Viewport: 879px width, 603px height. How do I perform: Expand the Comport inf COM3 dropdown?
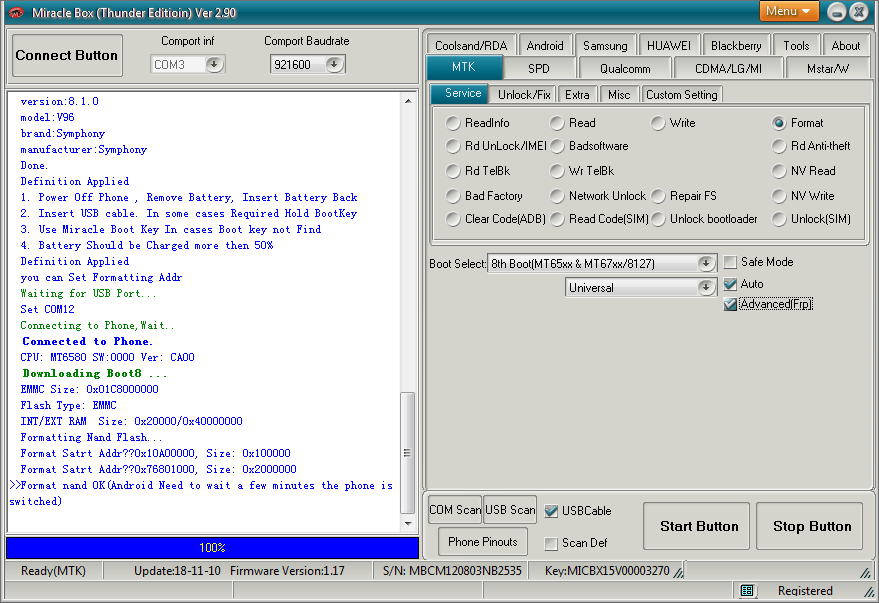(214, 64)
